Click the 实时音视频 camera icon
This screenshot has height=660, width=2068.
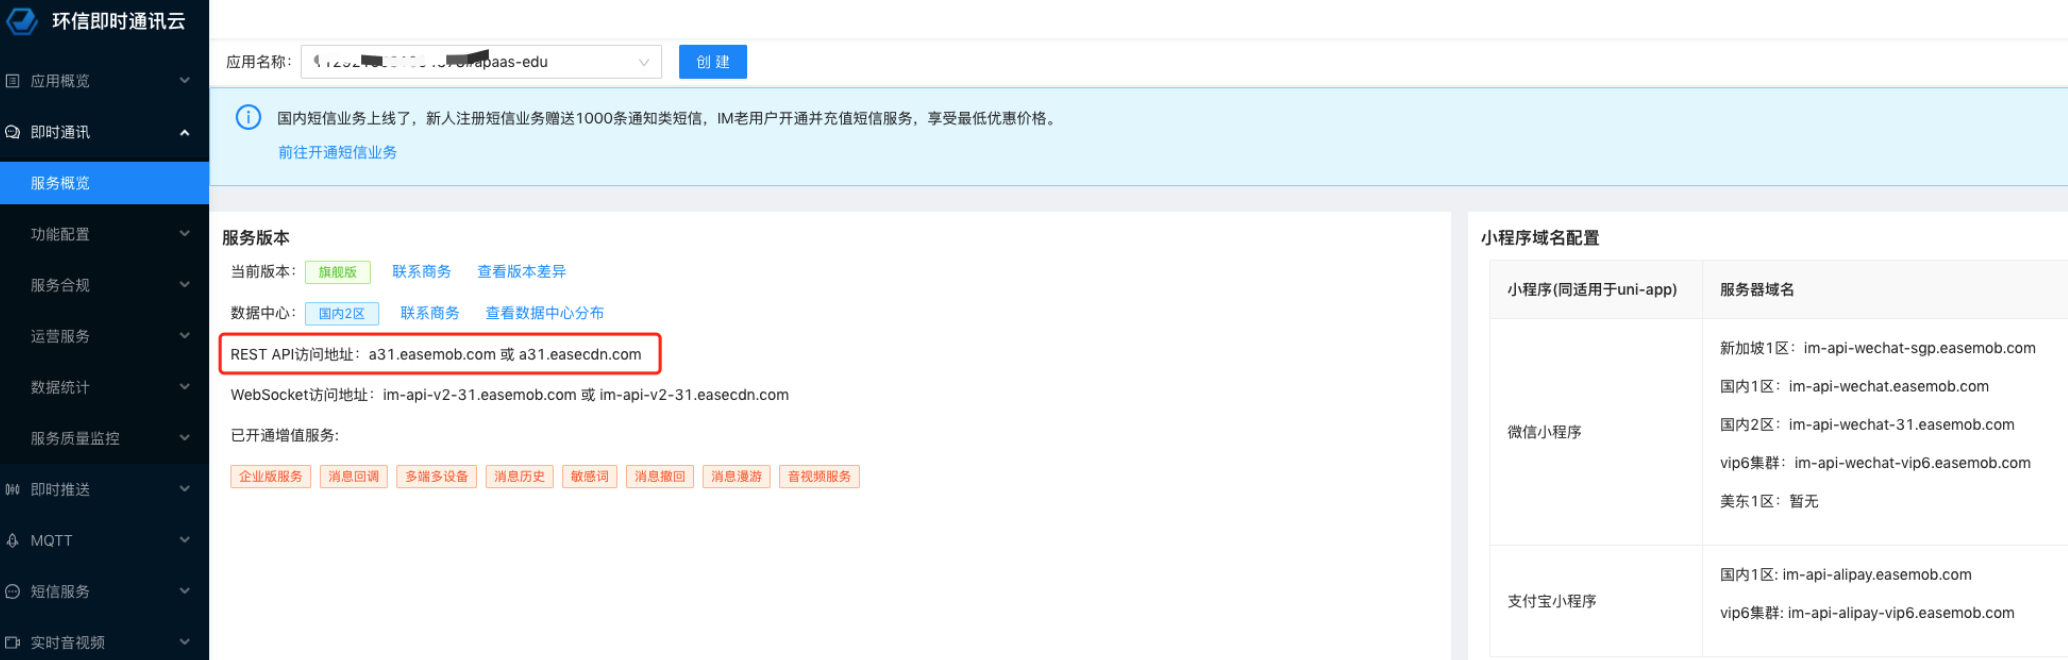(13, 642)
